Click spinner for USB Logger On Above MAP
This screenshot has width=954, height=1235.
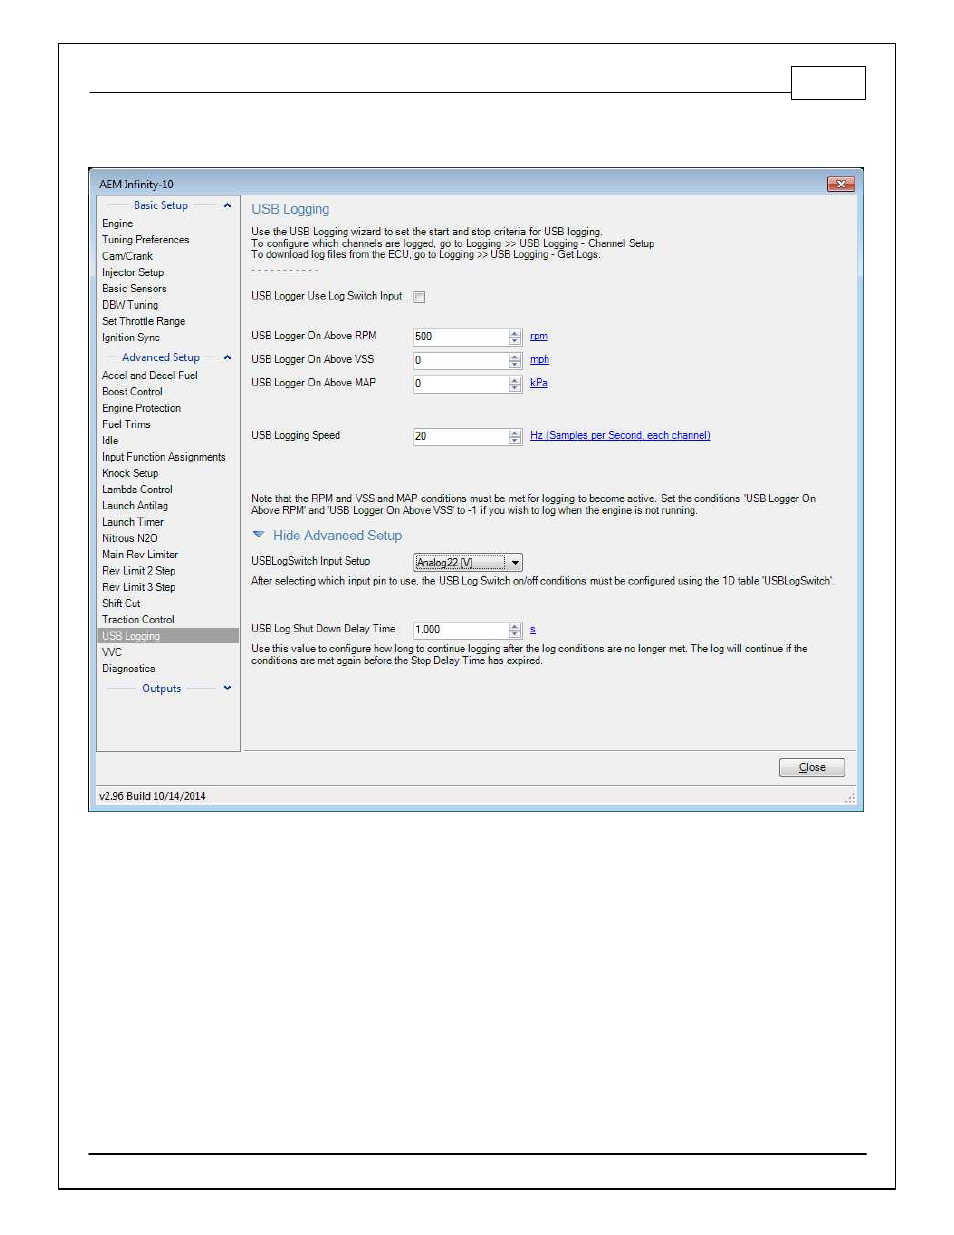(x=515, y=383)
